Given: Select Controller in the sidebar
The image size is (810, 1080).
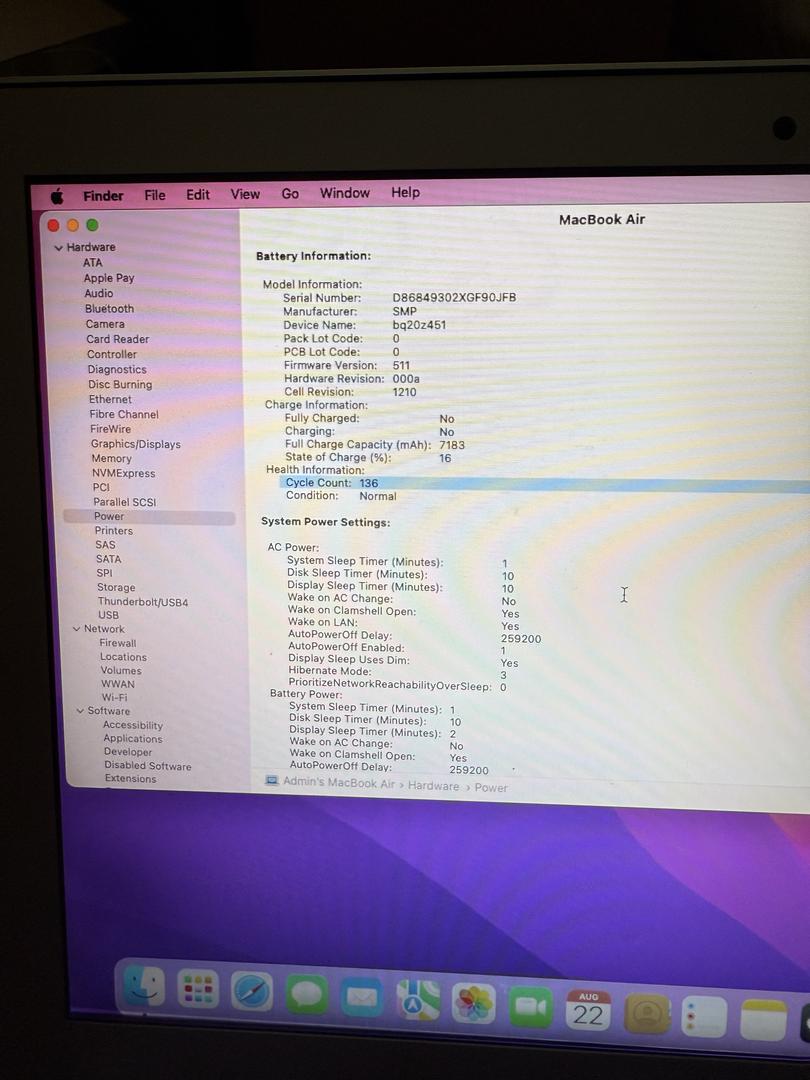Looking at the screenshot, I should coord(112,354).
